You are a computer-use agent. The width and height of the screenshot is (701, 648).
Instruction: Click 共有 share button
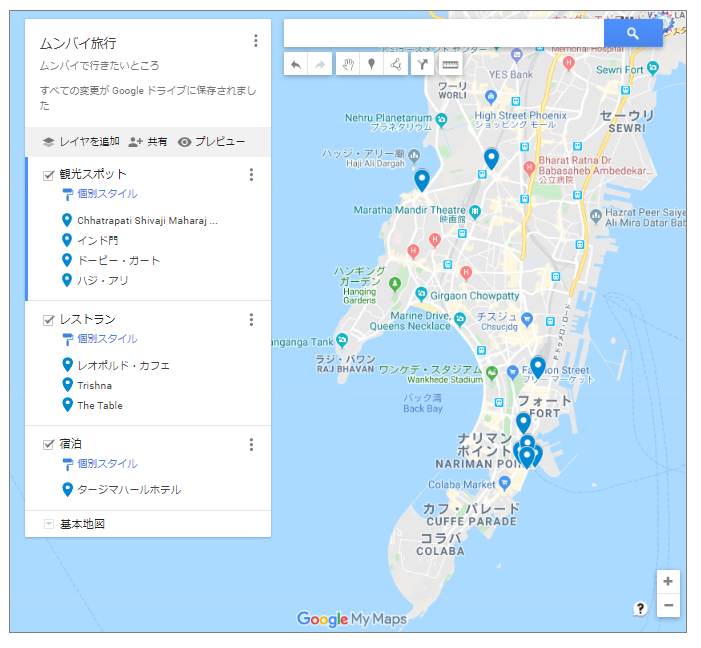(x=148, y=142)
